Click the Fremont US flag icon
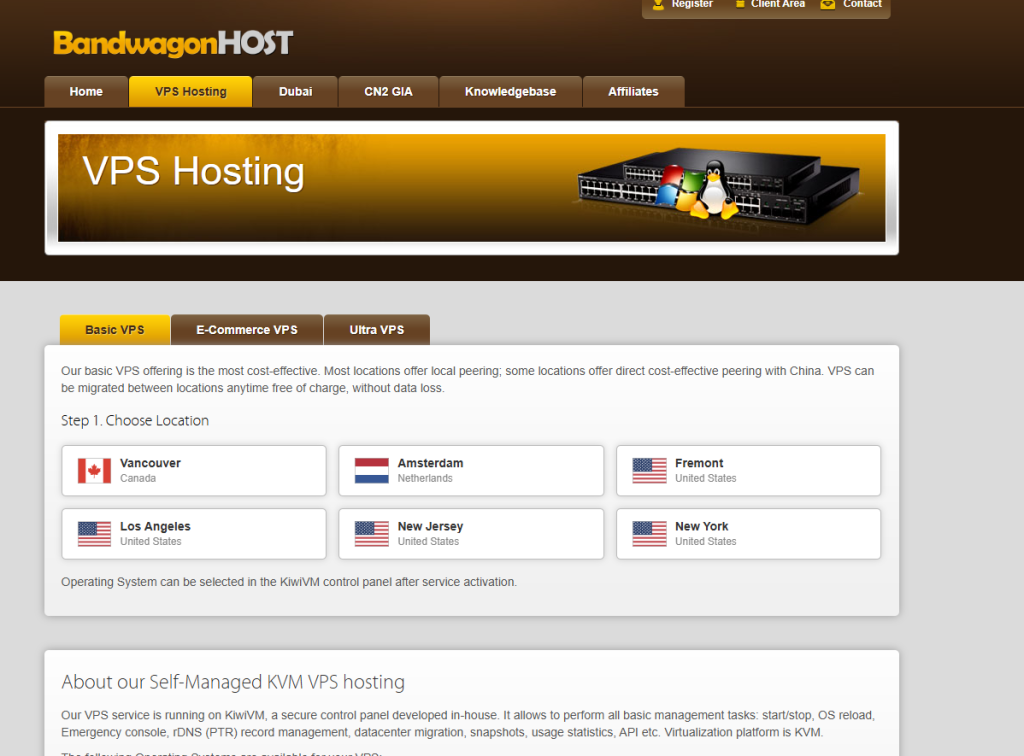The image size is (1024, 756). click(x=649, y=471)
